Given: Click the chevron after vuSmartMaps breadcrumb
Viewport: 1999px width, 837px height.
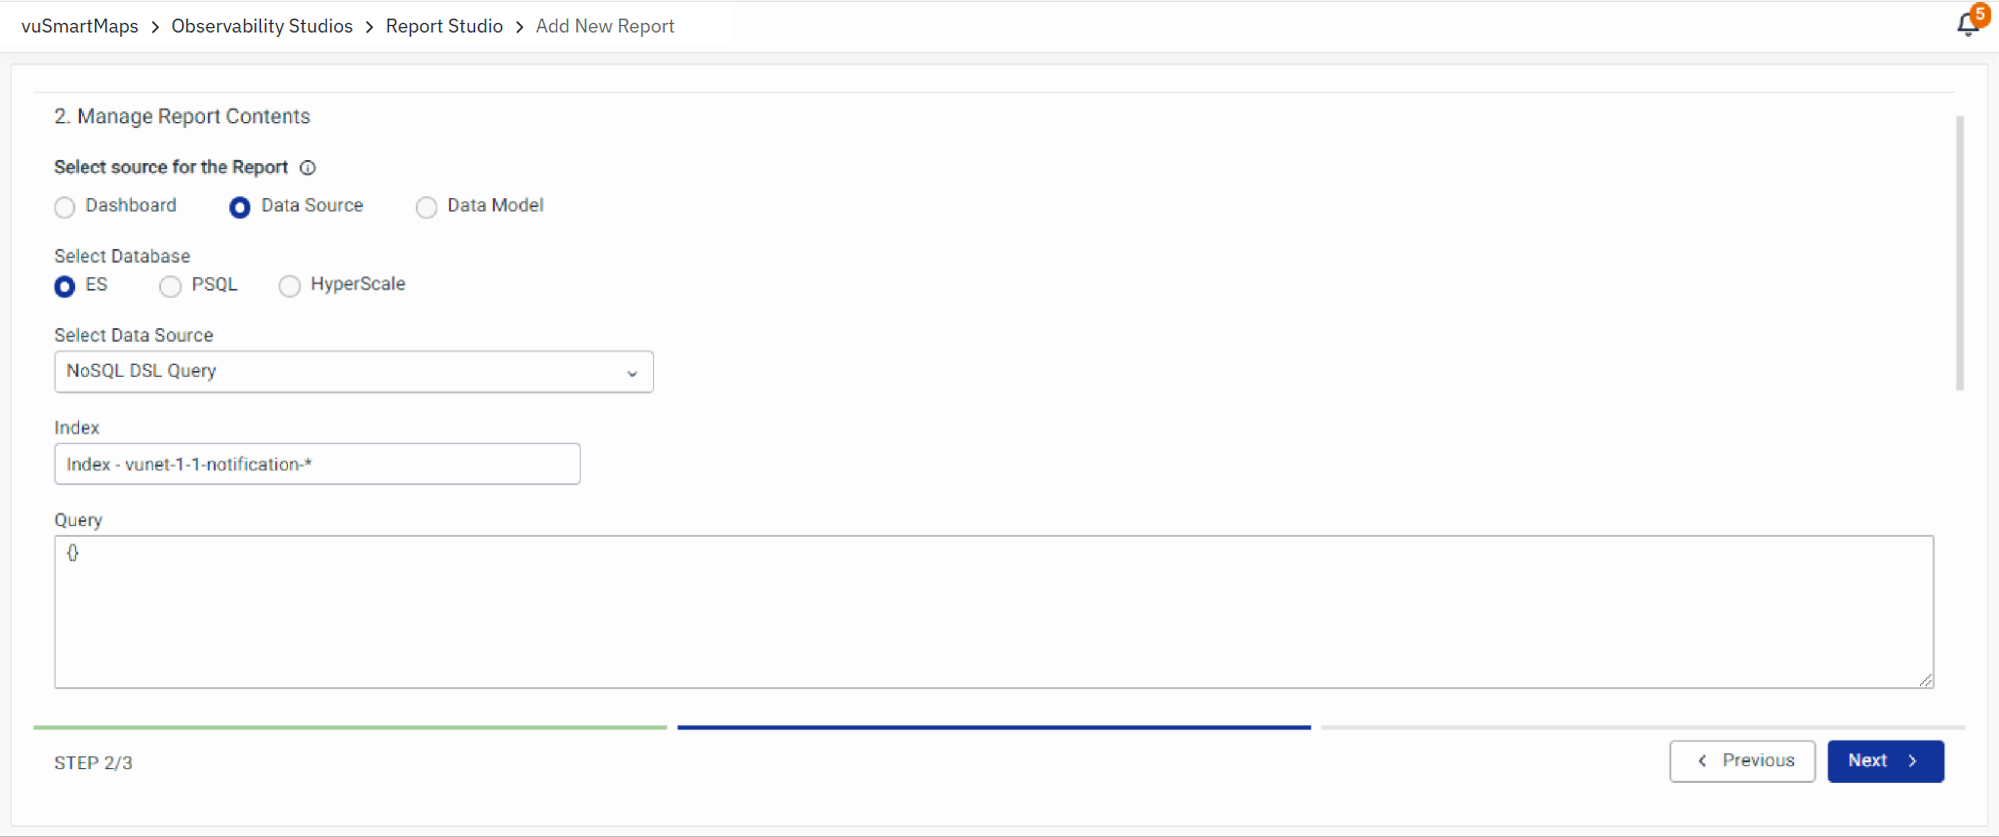Looking at the screenshot, I should pos(155,27).
